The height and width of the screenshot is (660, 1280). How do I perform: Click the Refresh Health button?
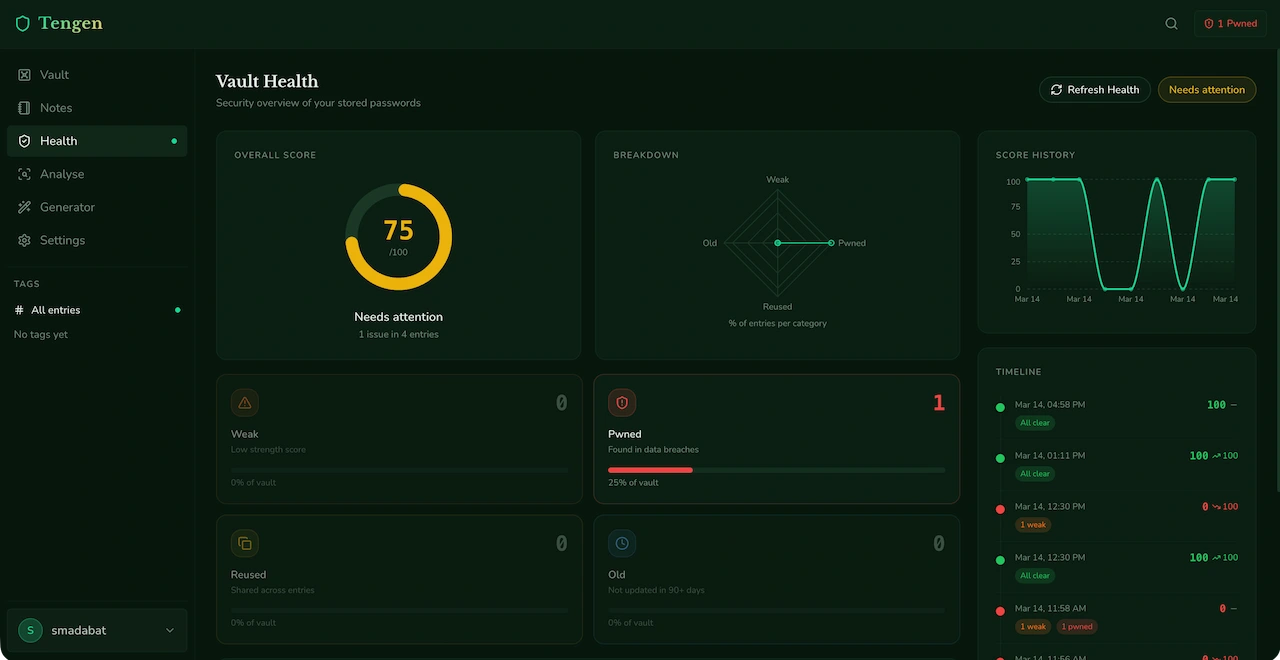pyautogui.click(x=1095, y=90)
